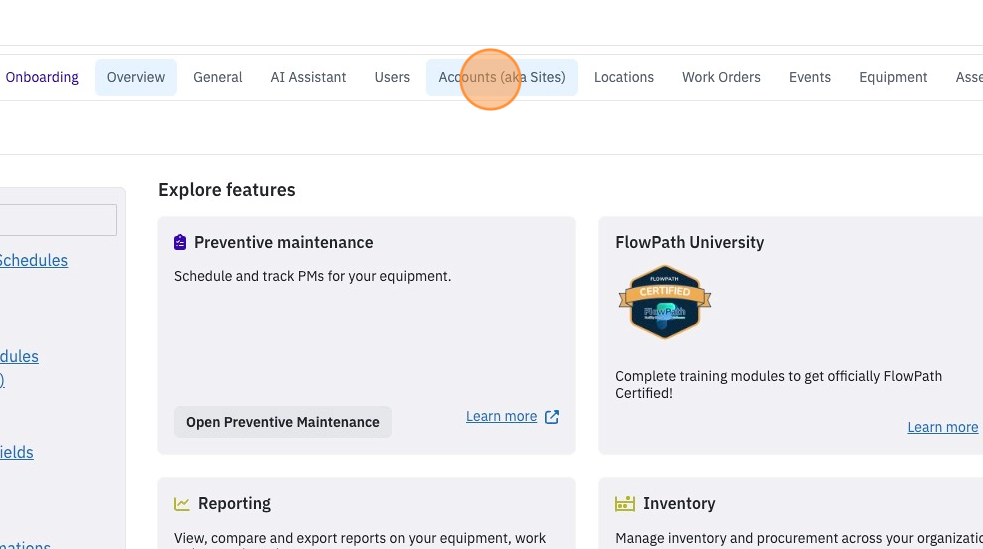Click the Preventive maintenance heading
983x549 pixels.
coord(283,242)
